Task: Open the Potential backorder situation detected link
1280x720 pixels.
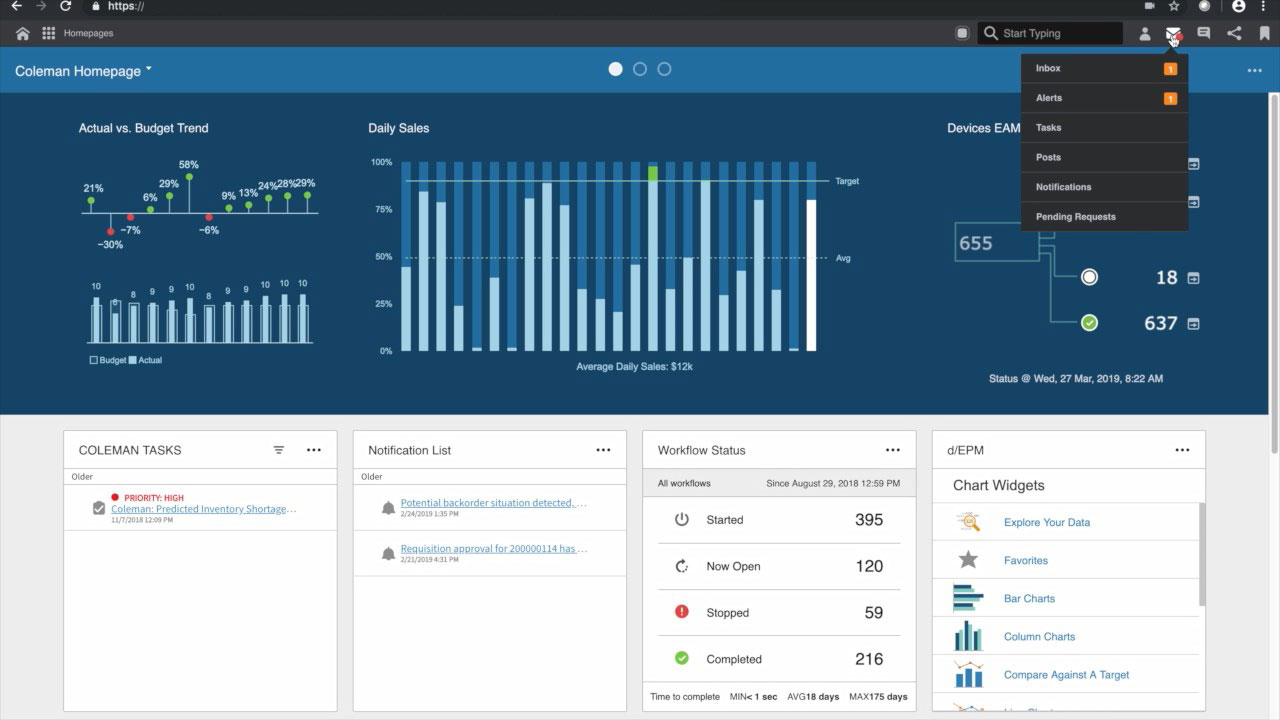Action: click(x=494, y=503)
